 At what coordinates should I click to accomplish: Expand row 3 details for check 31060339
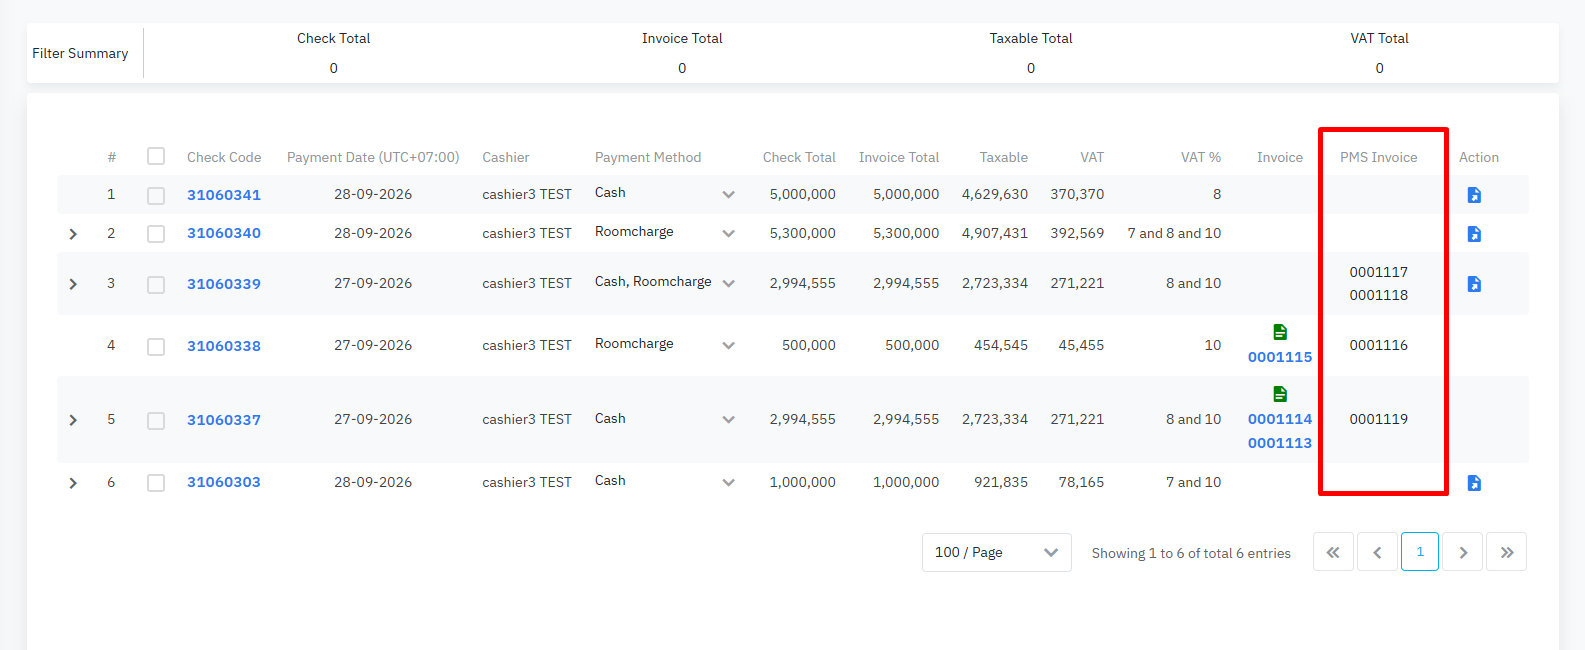73,284
